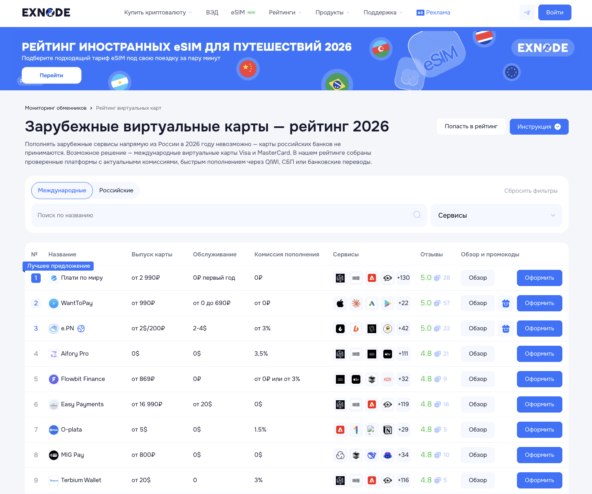This screenshot has width=592, height=494.
Task: Click the Комиссия пополнения column header
Action: coord(287,255)
